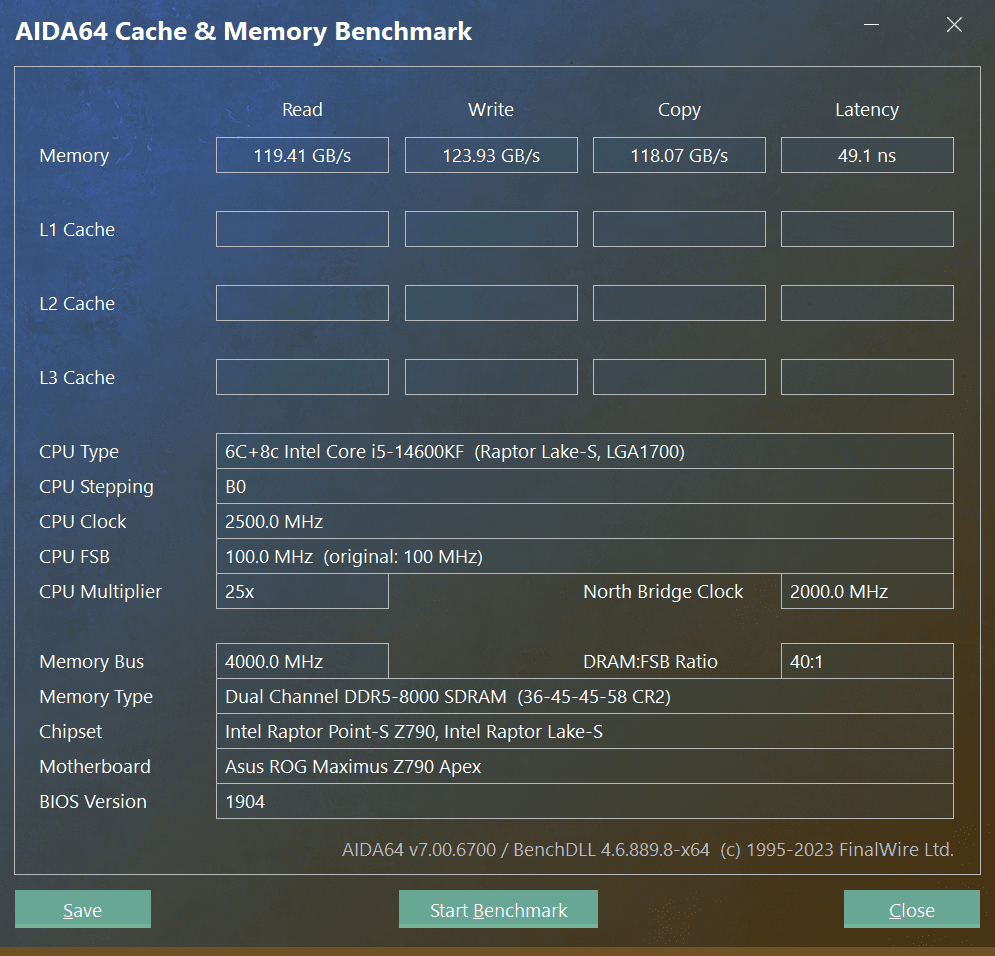Viewport: 995px width, 956px height.
Task: Click the Latency column header
Action: [867, 110]
